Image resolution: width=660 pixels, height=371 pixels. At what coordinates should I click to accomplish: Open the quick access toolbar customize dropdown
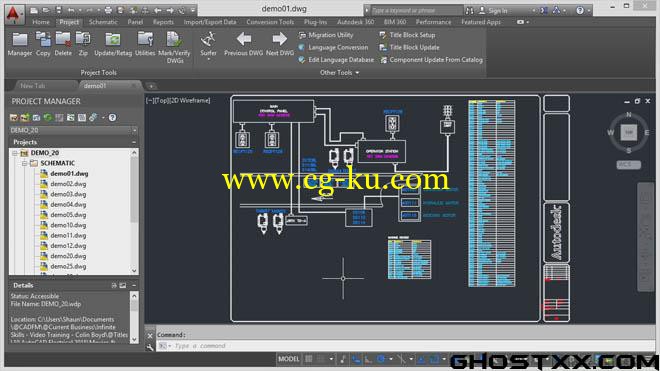point(193,10)
